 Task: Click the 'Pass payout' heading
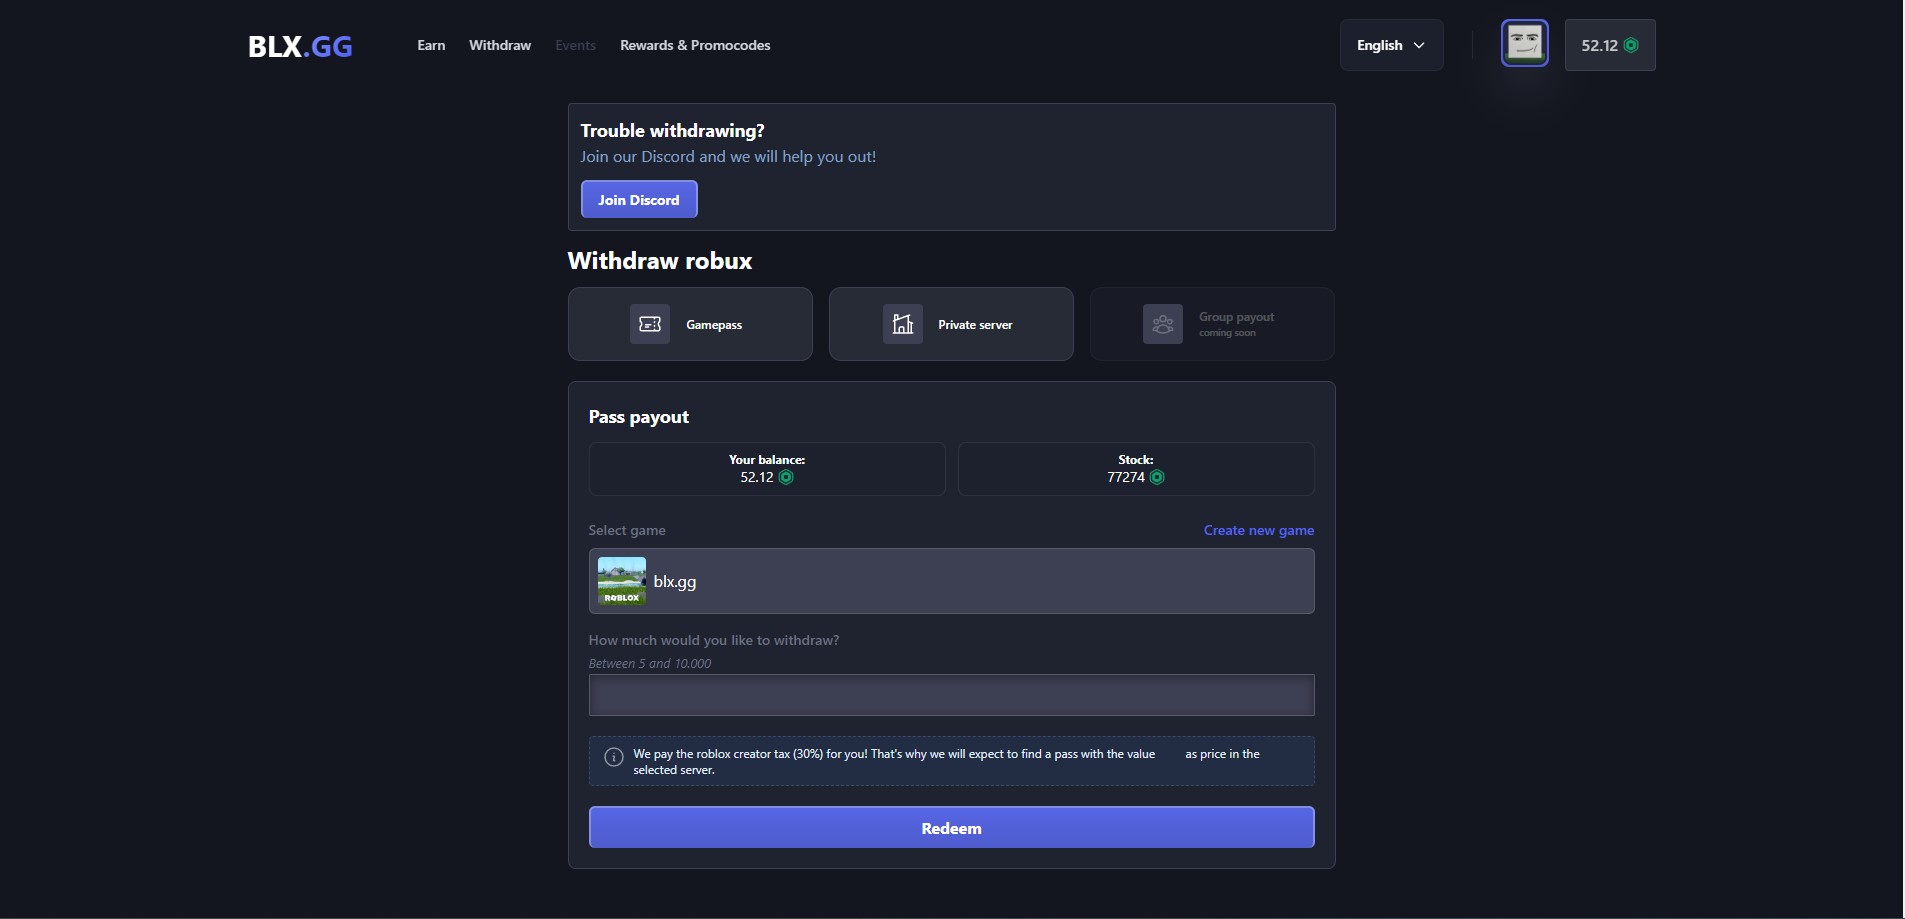tap(638, 417)
